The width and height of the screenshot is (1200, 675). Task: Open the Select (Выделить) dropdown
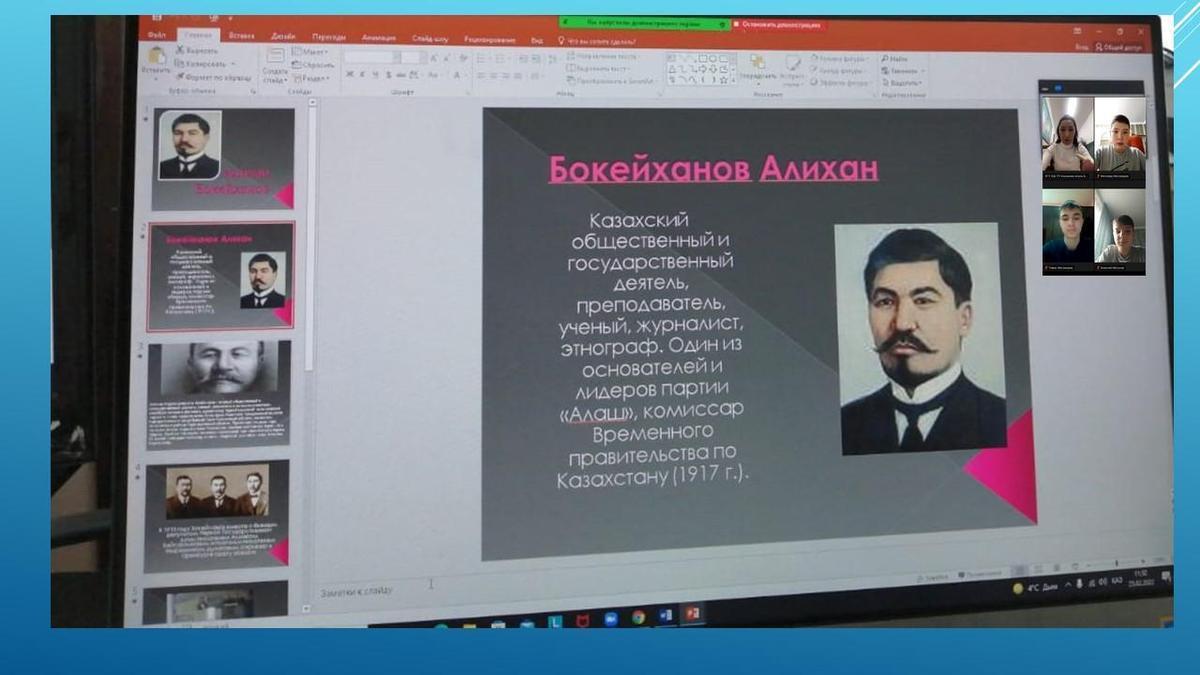[902, 83]
